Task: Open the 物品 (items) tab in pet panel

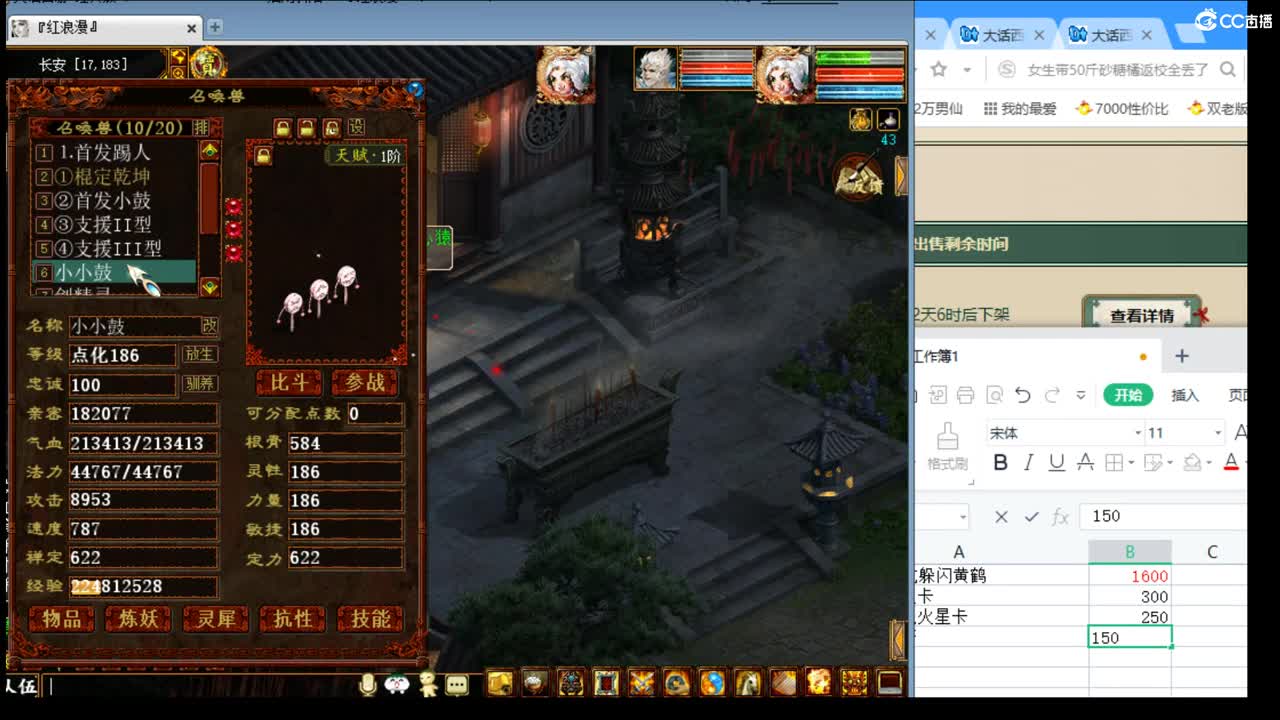Action: [62, 619]
